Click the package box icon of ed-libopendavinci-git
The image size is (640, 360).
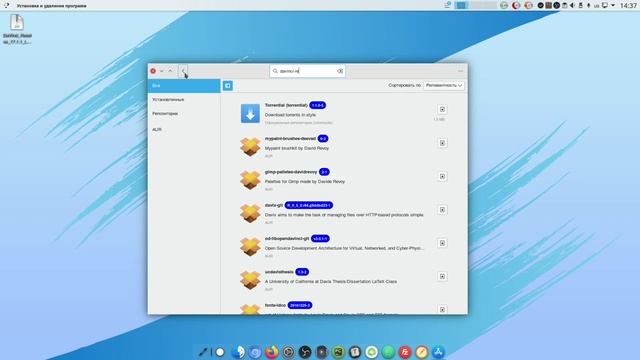click(x=250, y=247)
